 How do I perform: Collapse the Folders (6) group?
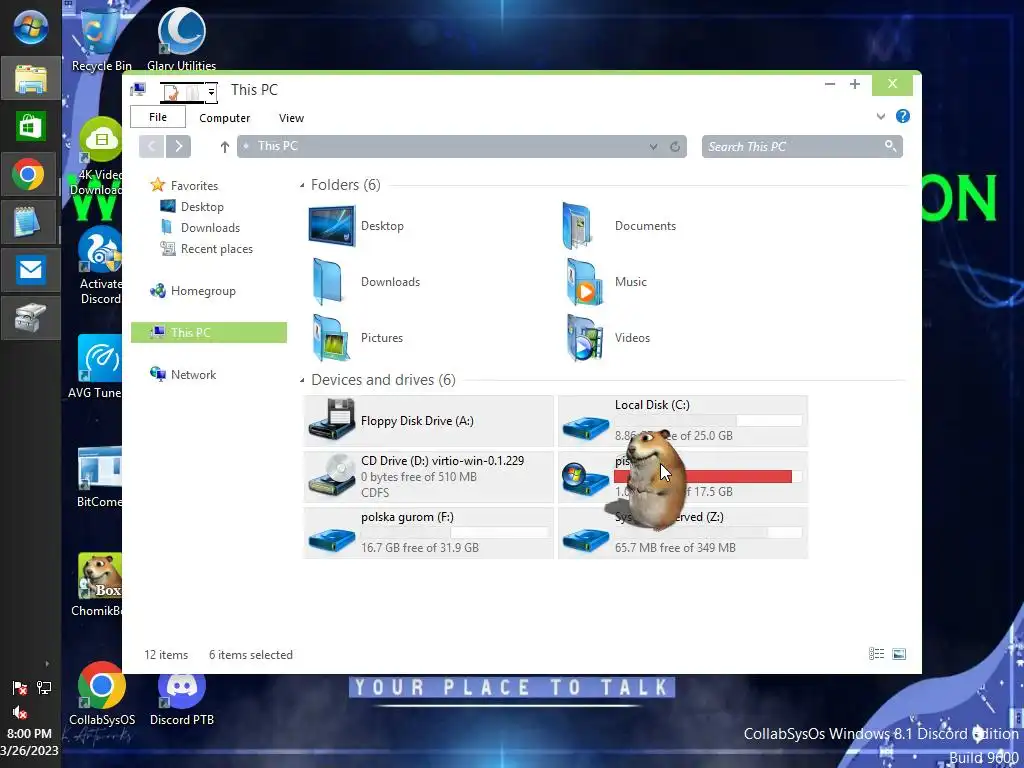tap(302, 185)
